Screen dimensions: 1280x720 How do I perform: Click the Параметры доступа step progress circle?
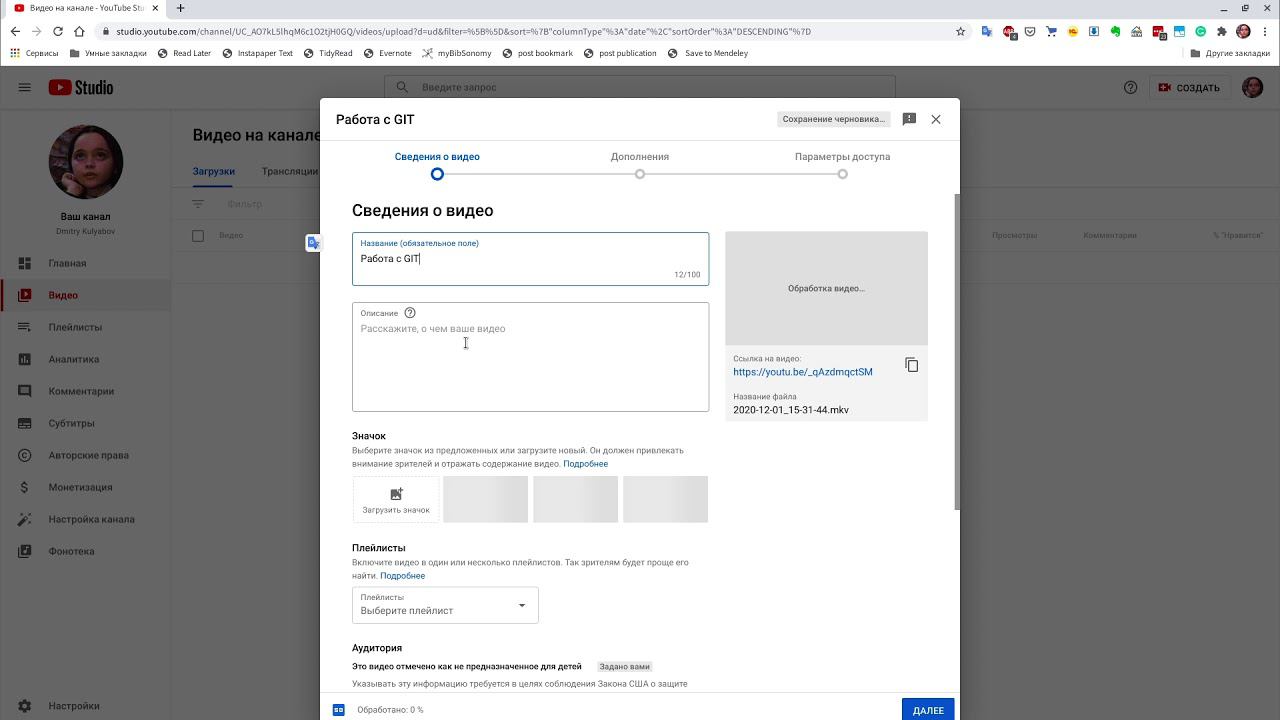click(x=843, y=174)
